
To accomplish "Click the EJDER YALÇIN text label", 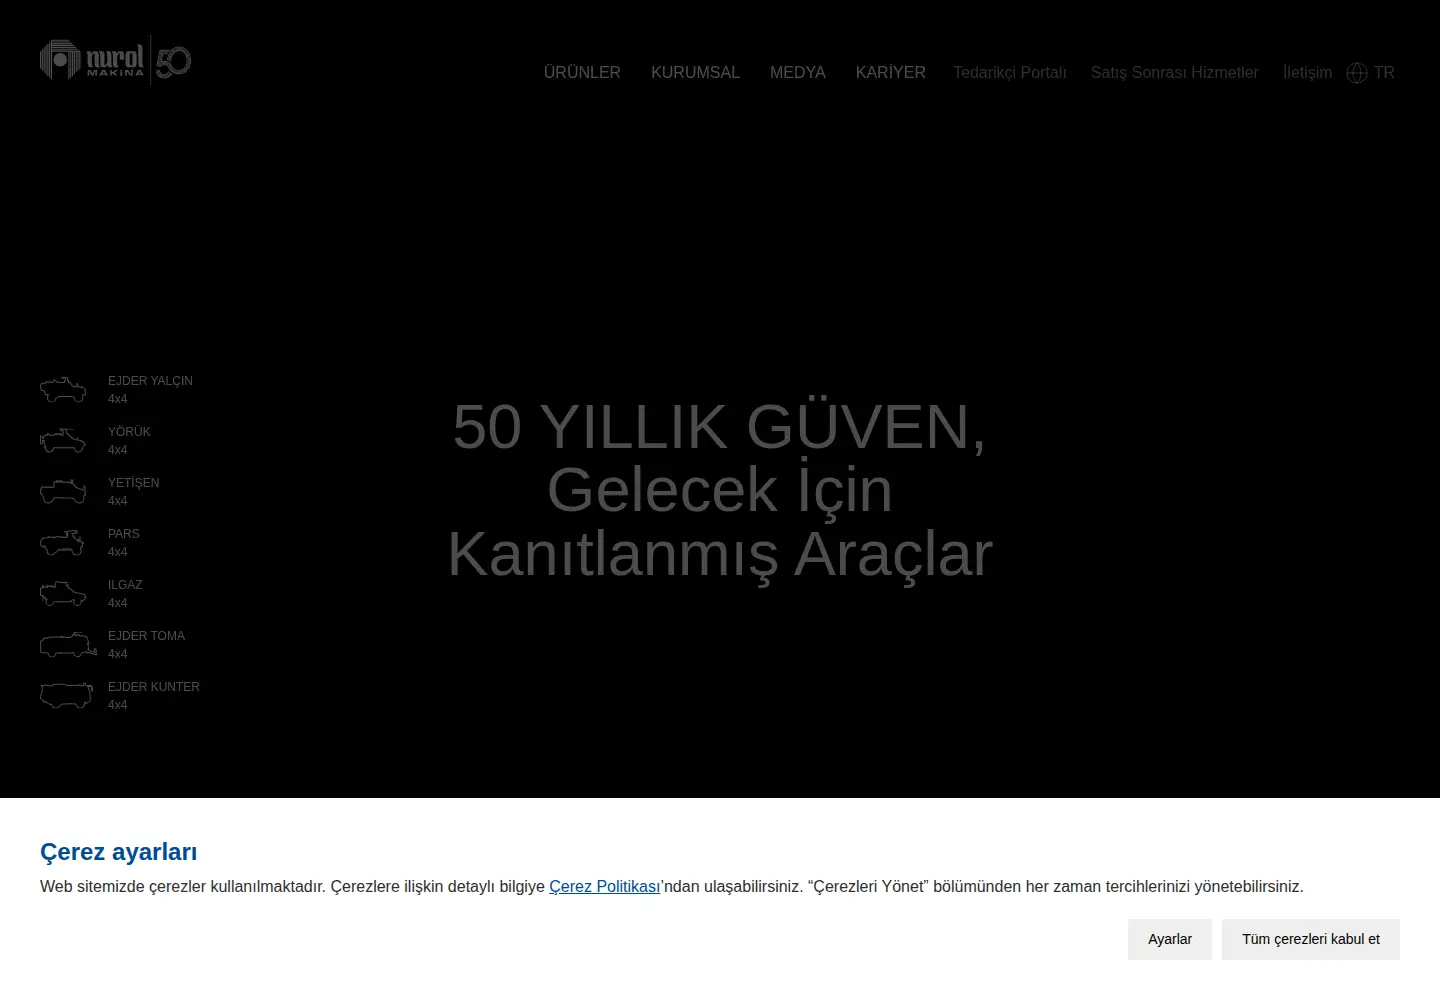I will coord(150,381).
